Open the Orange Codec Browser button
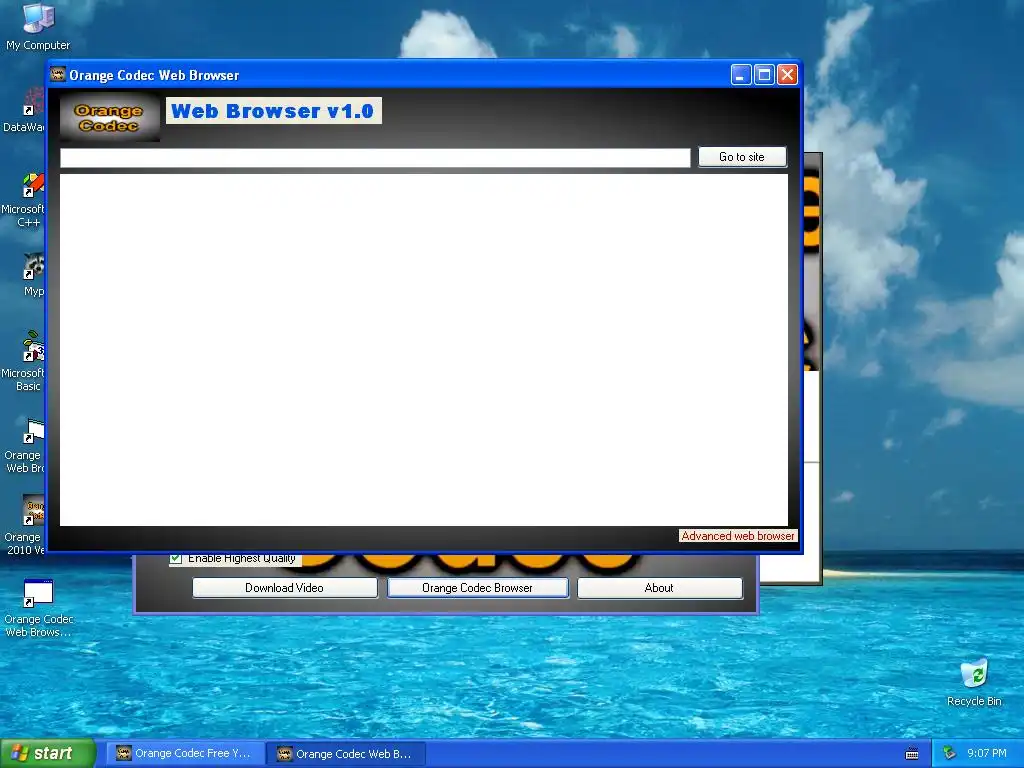This screenshot has width=1024, height=768. [x=477, y=588]
